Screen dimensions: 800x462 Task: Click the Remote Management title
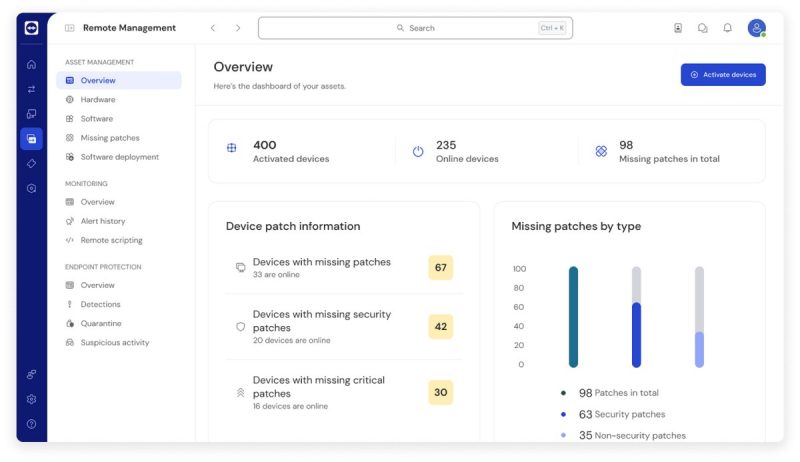129,28
